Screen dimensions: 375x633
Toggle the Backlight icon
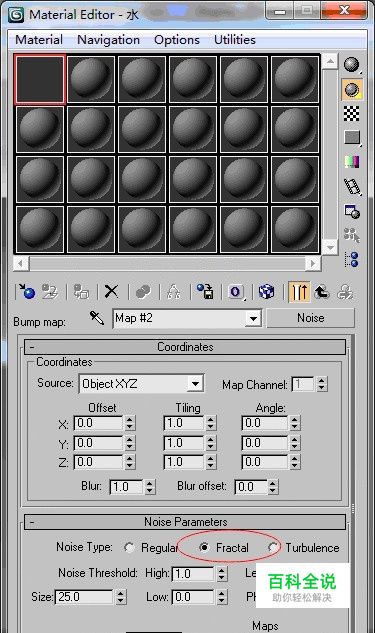pyautogui.click(x=352, y=89)
